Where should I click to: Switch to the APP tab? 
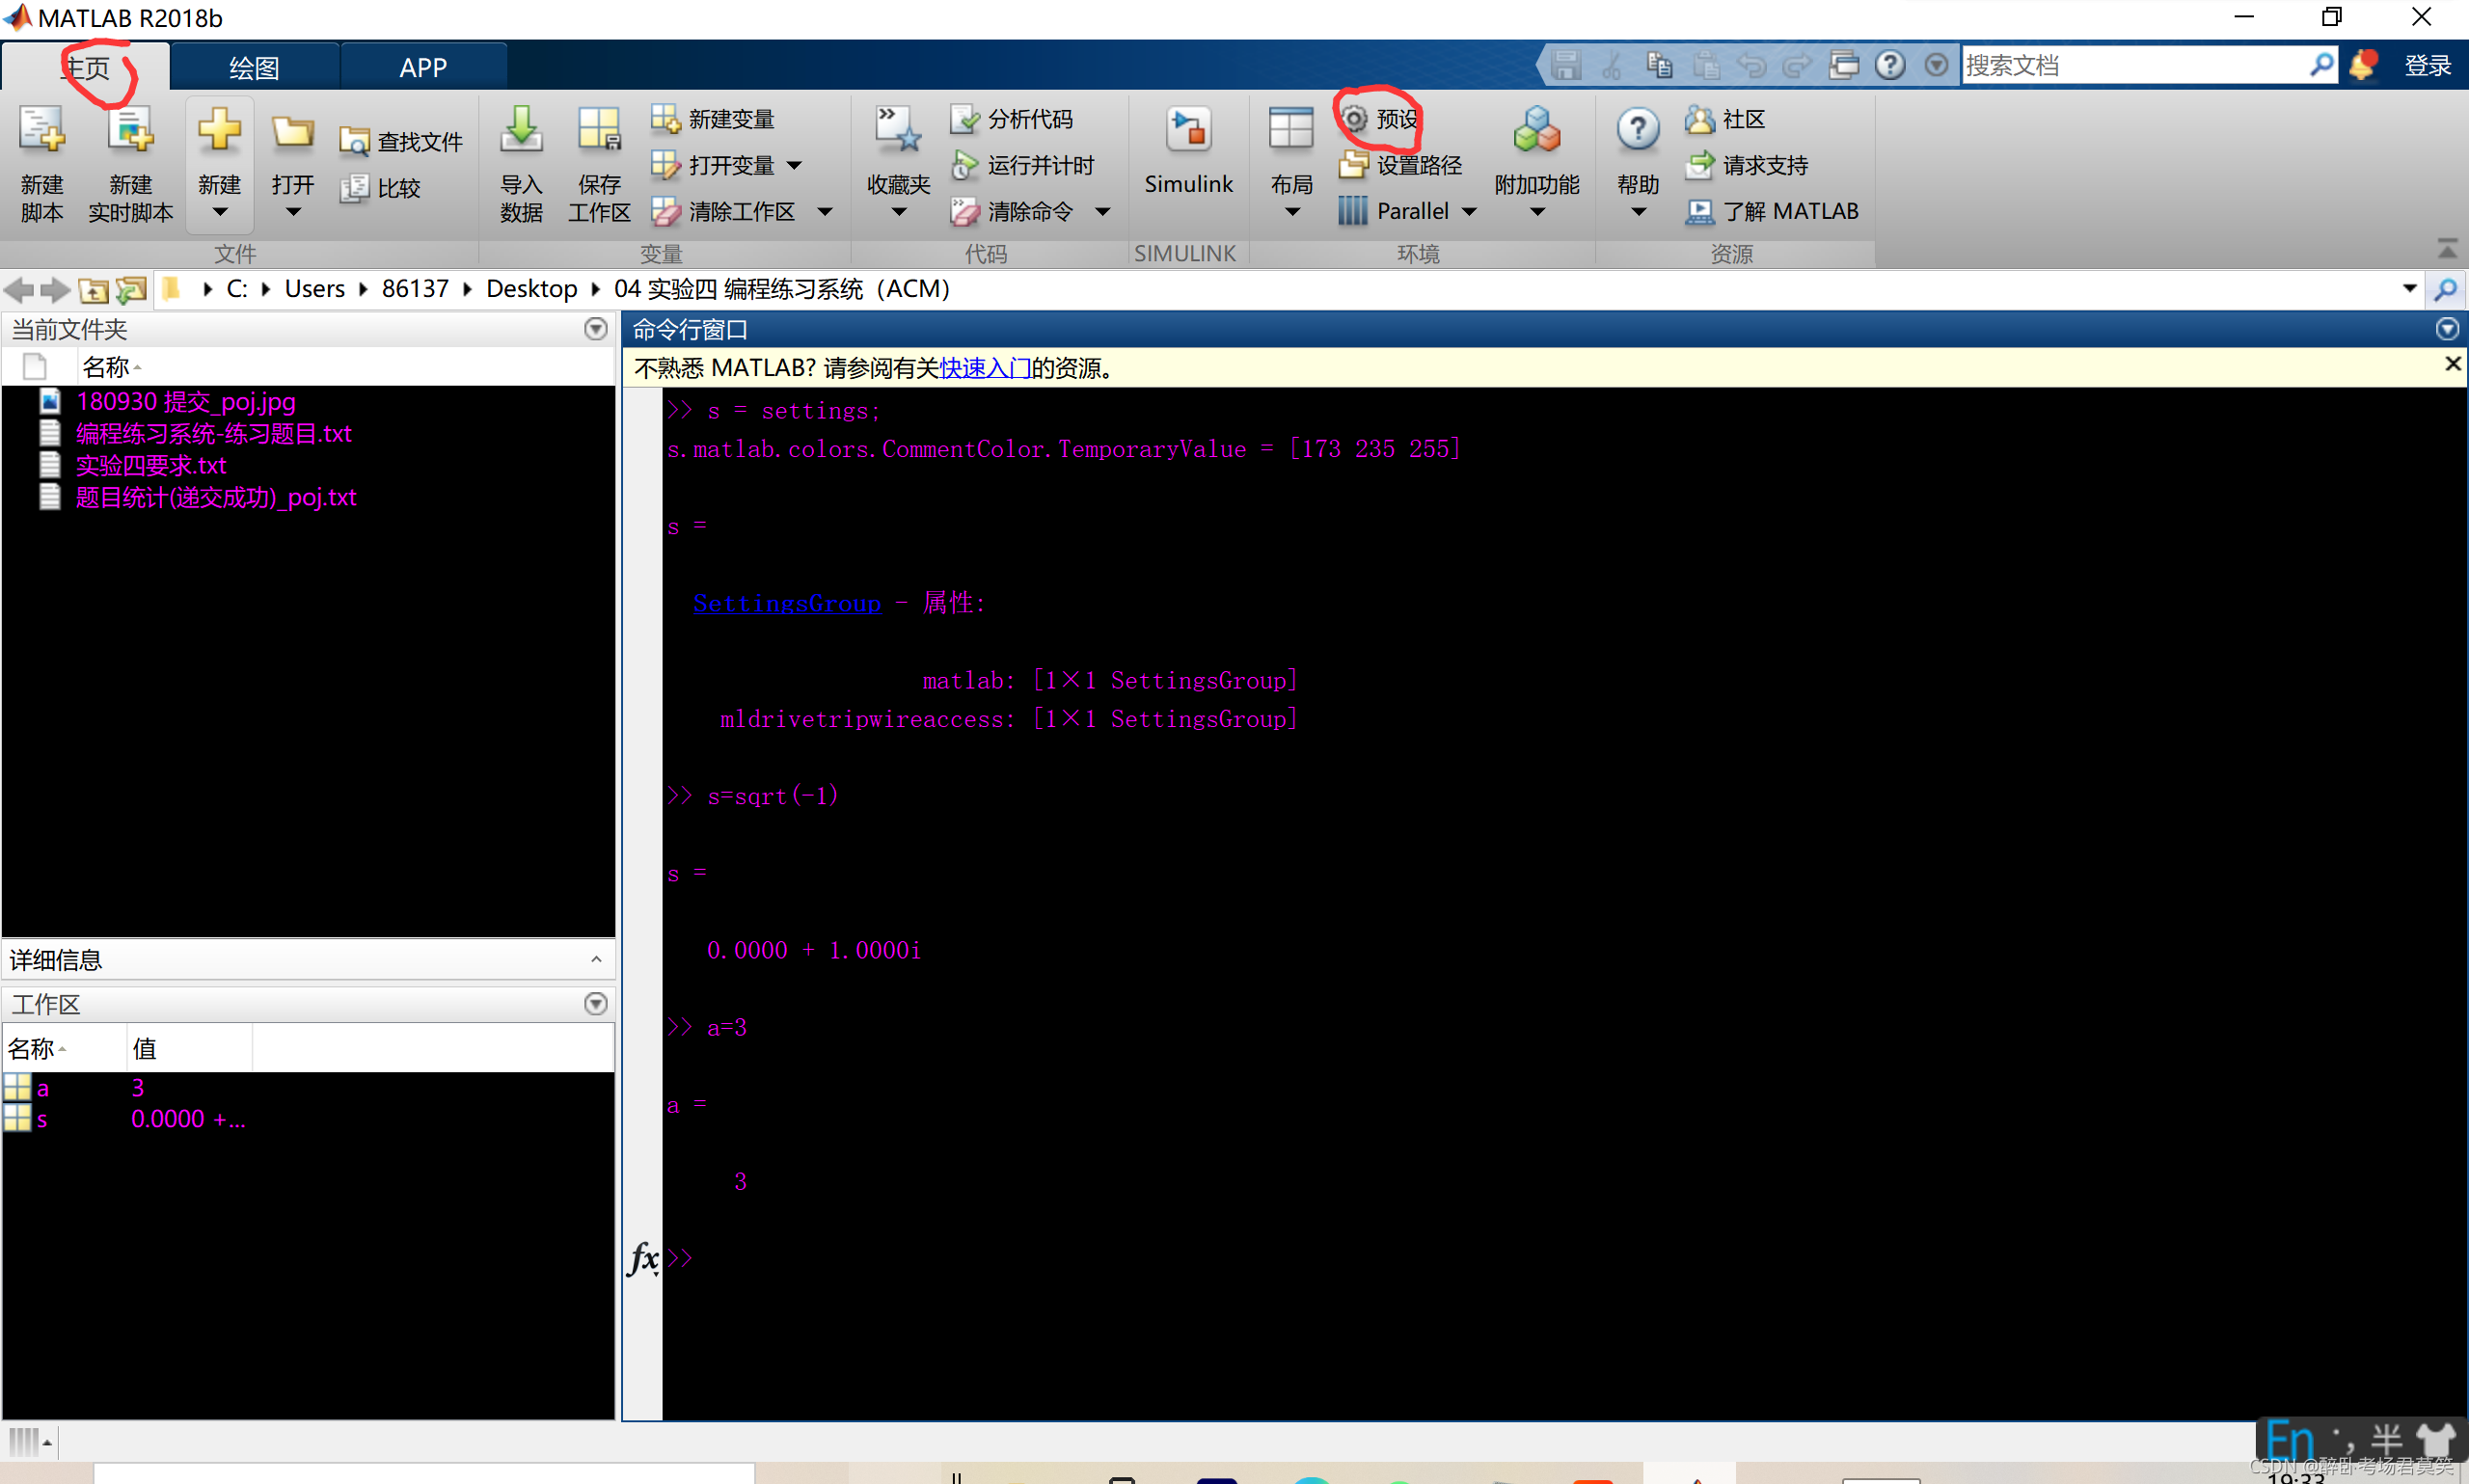[x=423, y=67]
